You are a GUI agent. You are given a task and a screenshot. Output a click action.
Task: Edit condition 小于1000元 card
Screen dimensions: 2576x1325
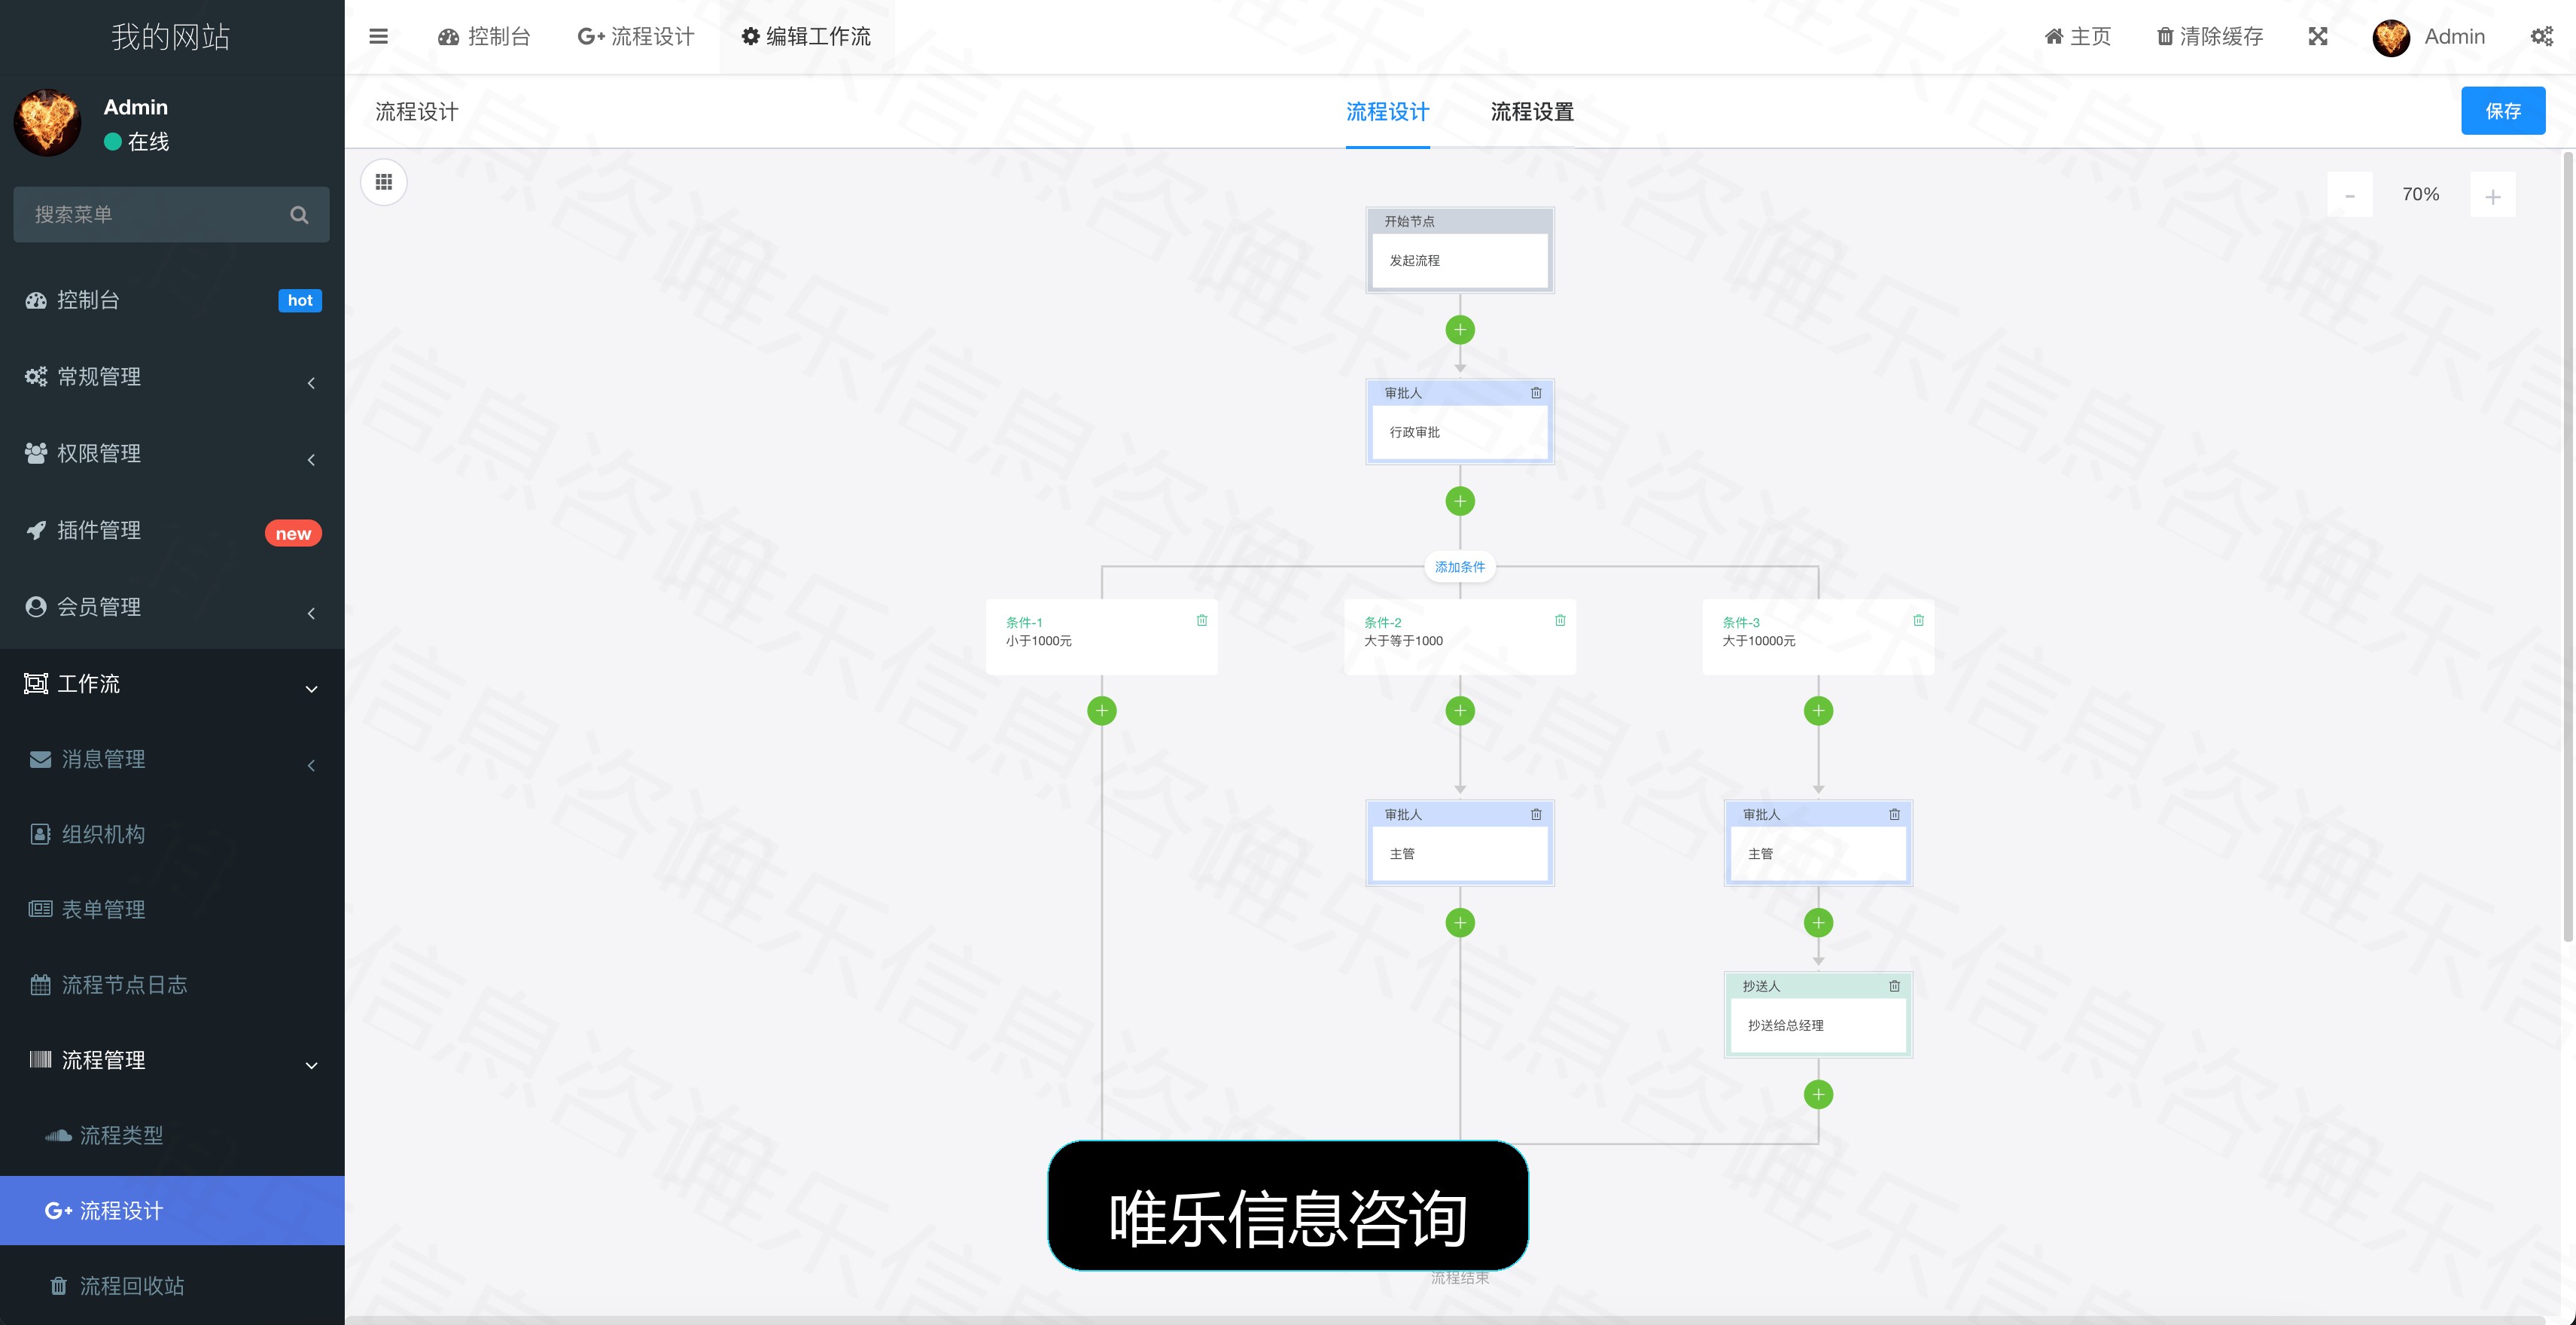point(1102,637)
